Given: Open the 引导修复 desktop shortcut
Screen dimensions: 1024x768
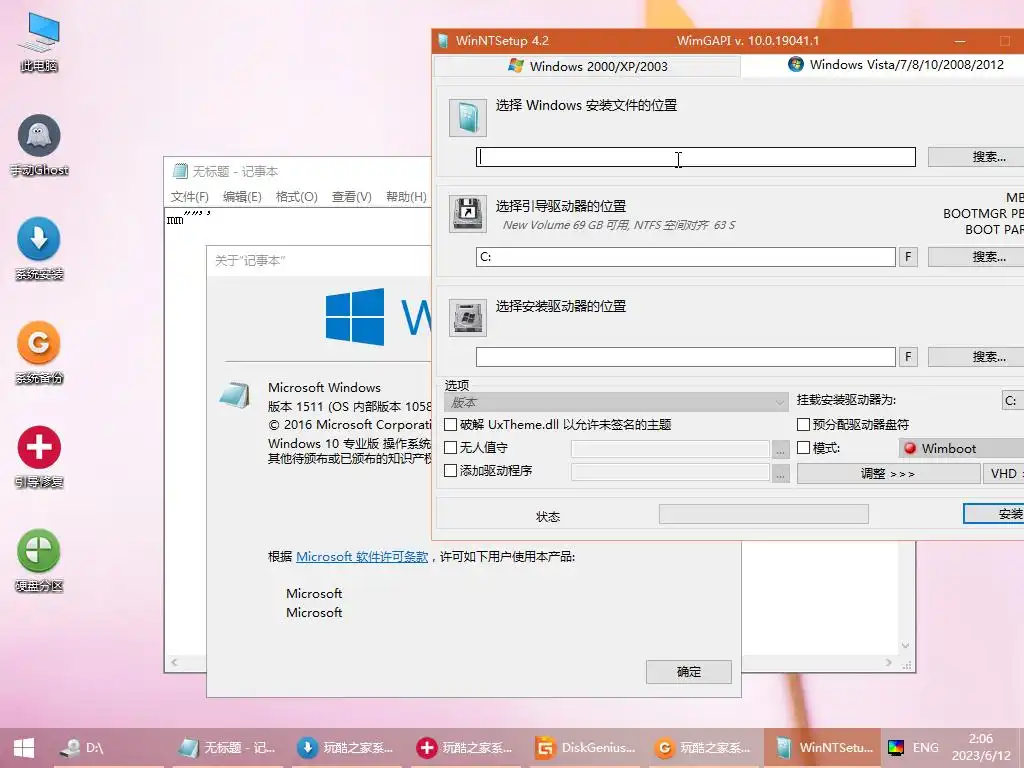Looking at the screenshot, I should pyautogui.click(x=39, y=456).
